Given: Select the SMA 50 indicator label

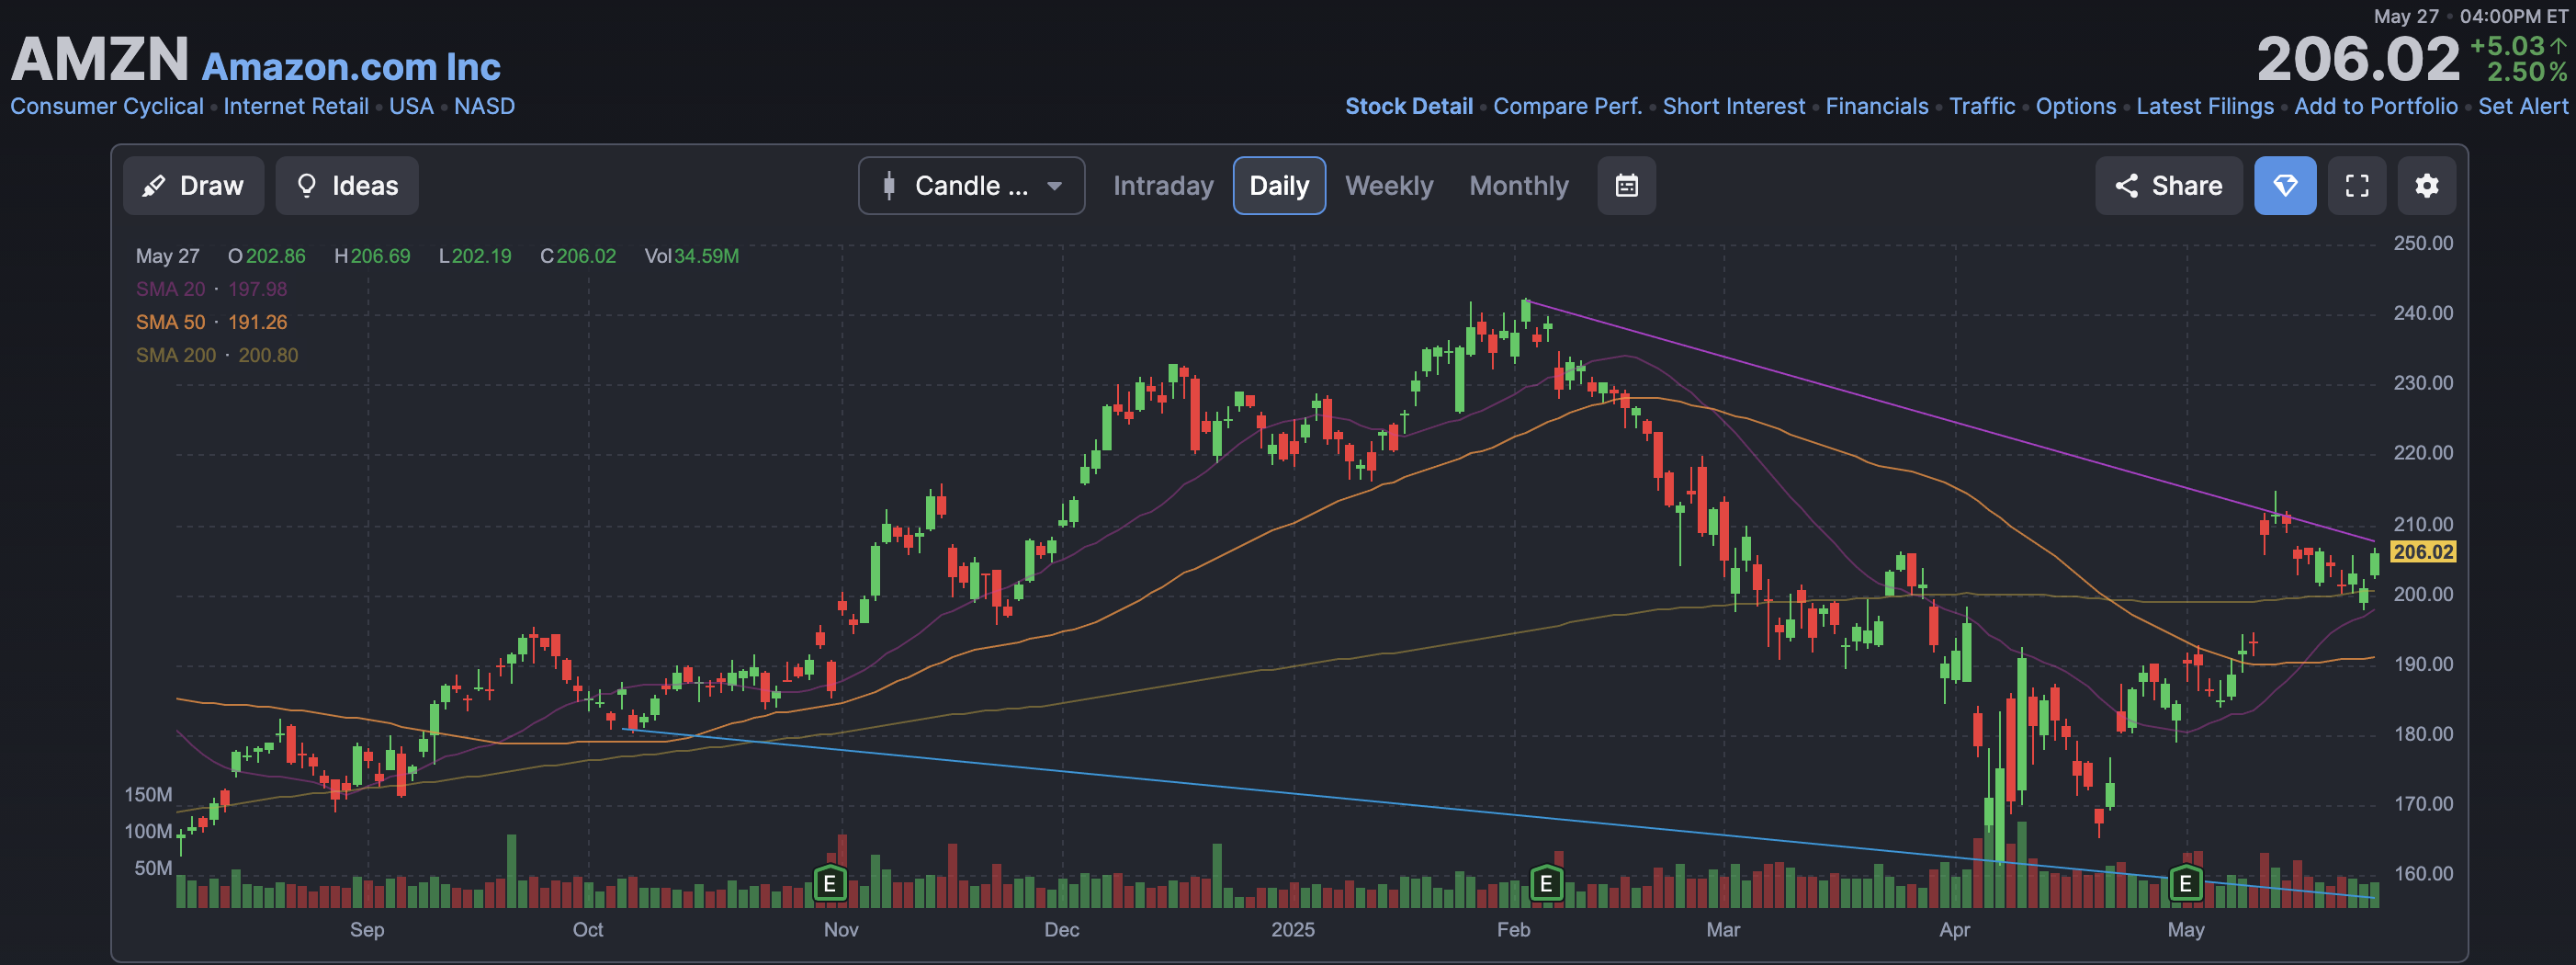Looking at the screenshot, I should pos(170,322).
